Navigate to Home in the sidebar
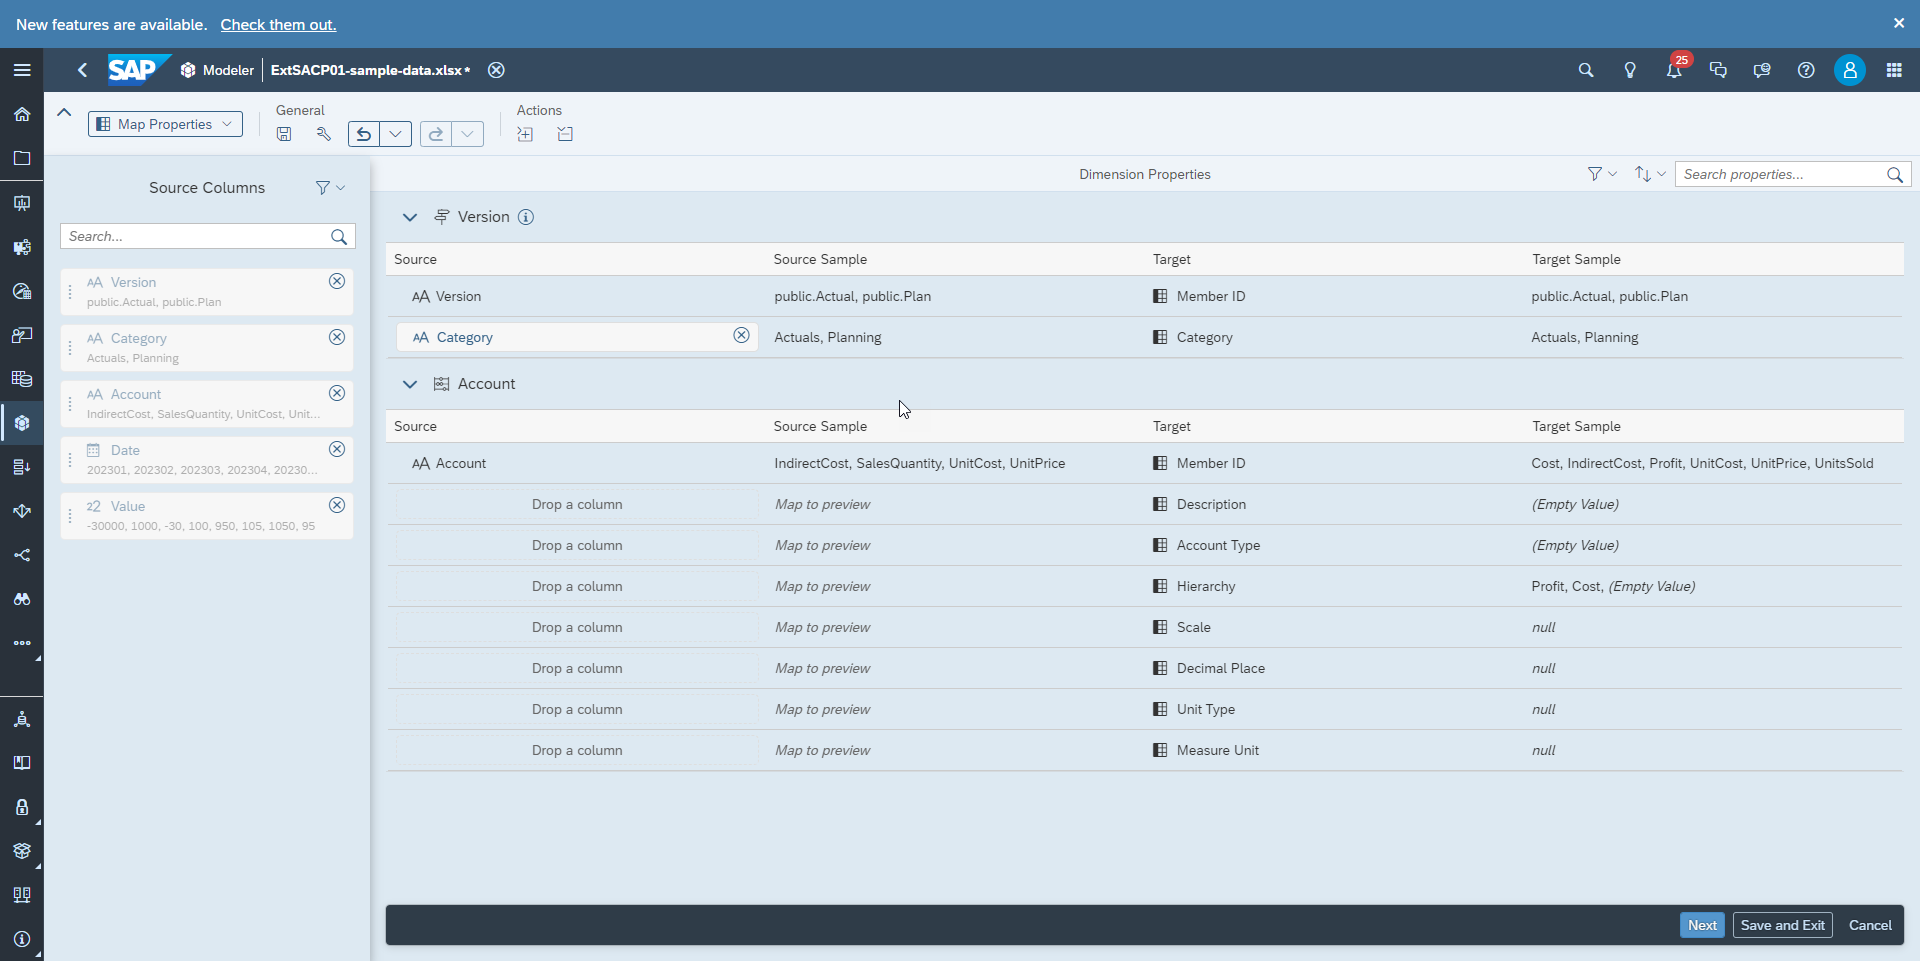Screen dimensions: 1920x961 21,114
